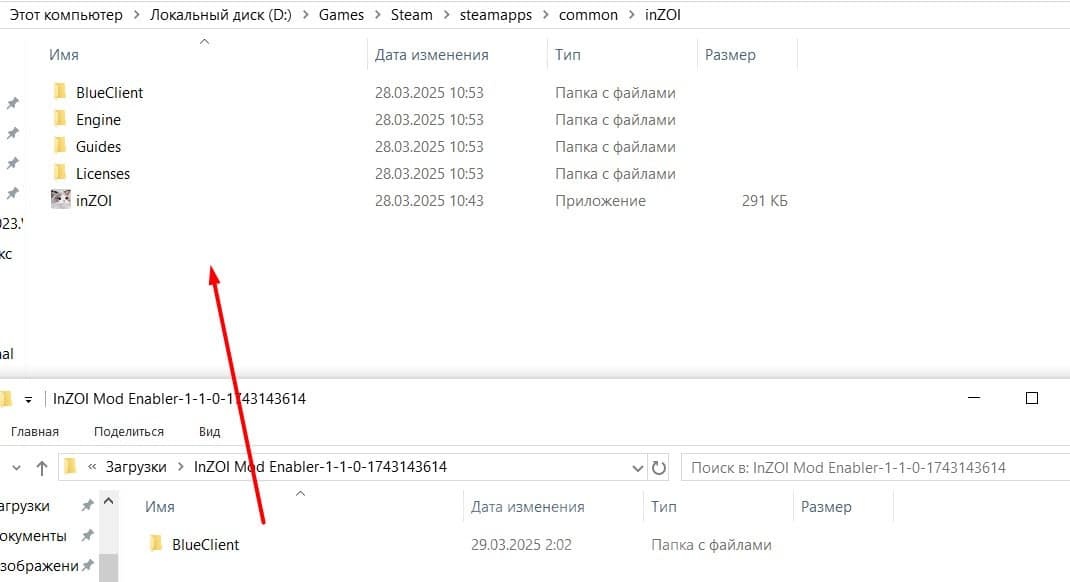Screen dimensions: 1070x582
Task: Go to steamapps in breadcrumb path
Action: tap(495, 15)
